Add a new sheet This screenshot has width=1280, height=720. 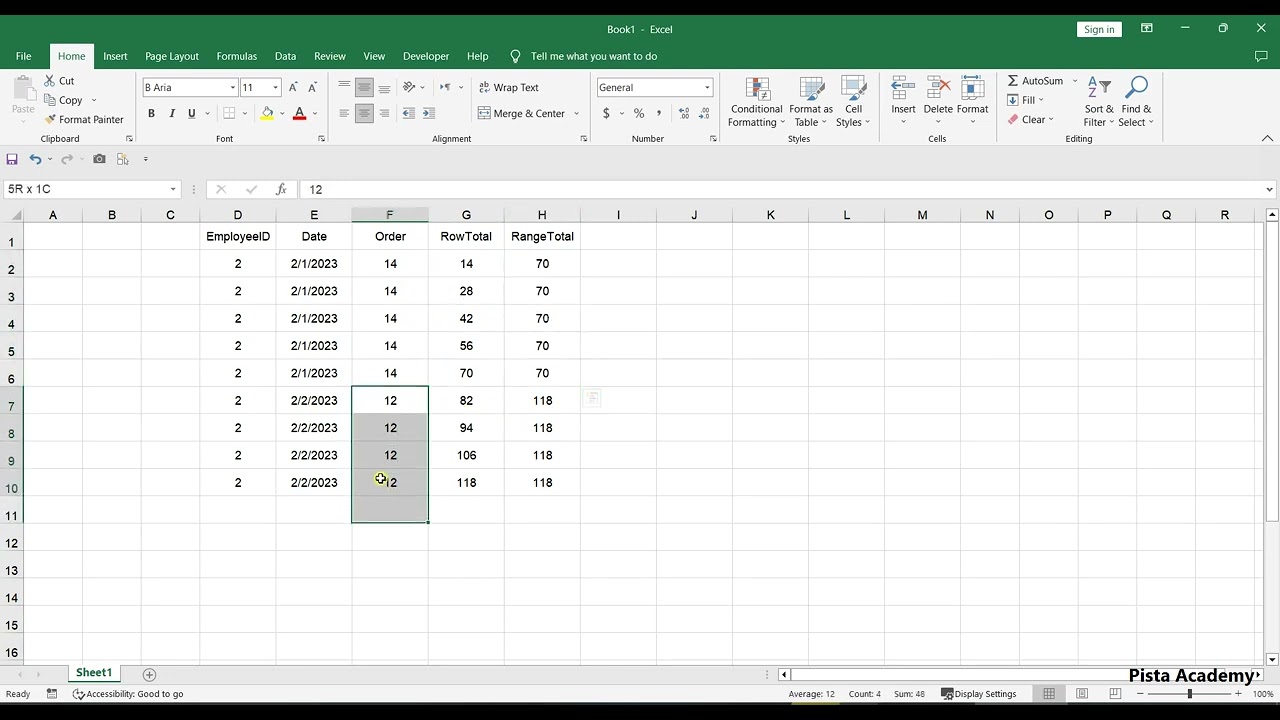click(149, 674)
